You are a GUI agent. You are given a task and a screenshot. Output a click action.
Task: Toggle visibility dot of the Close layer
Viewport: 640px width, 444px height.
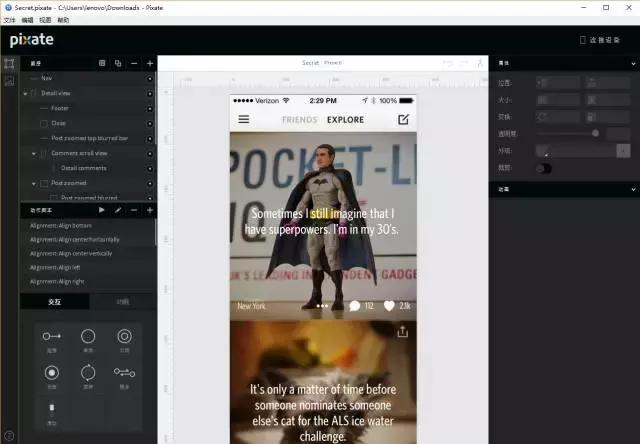point(150,123)
